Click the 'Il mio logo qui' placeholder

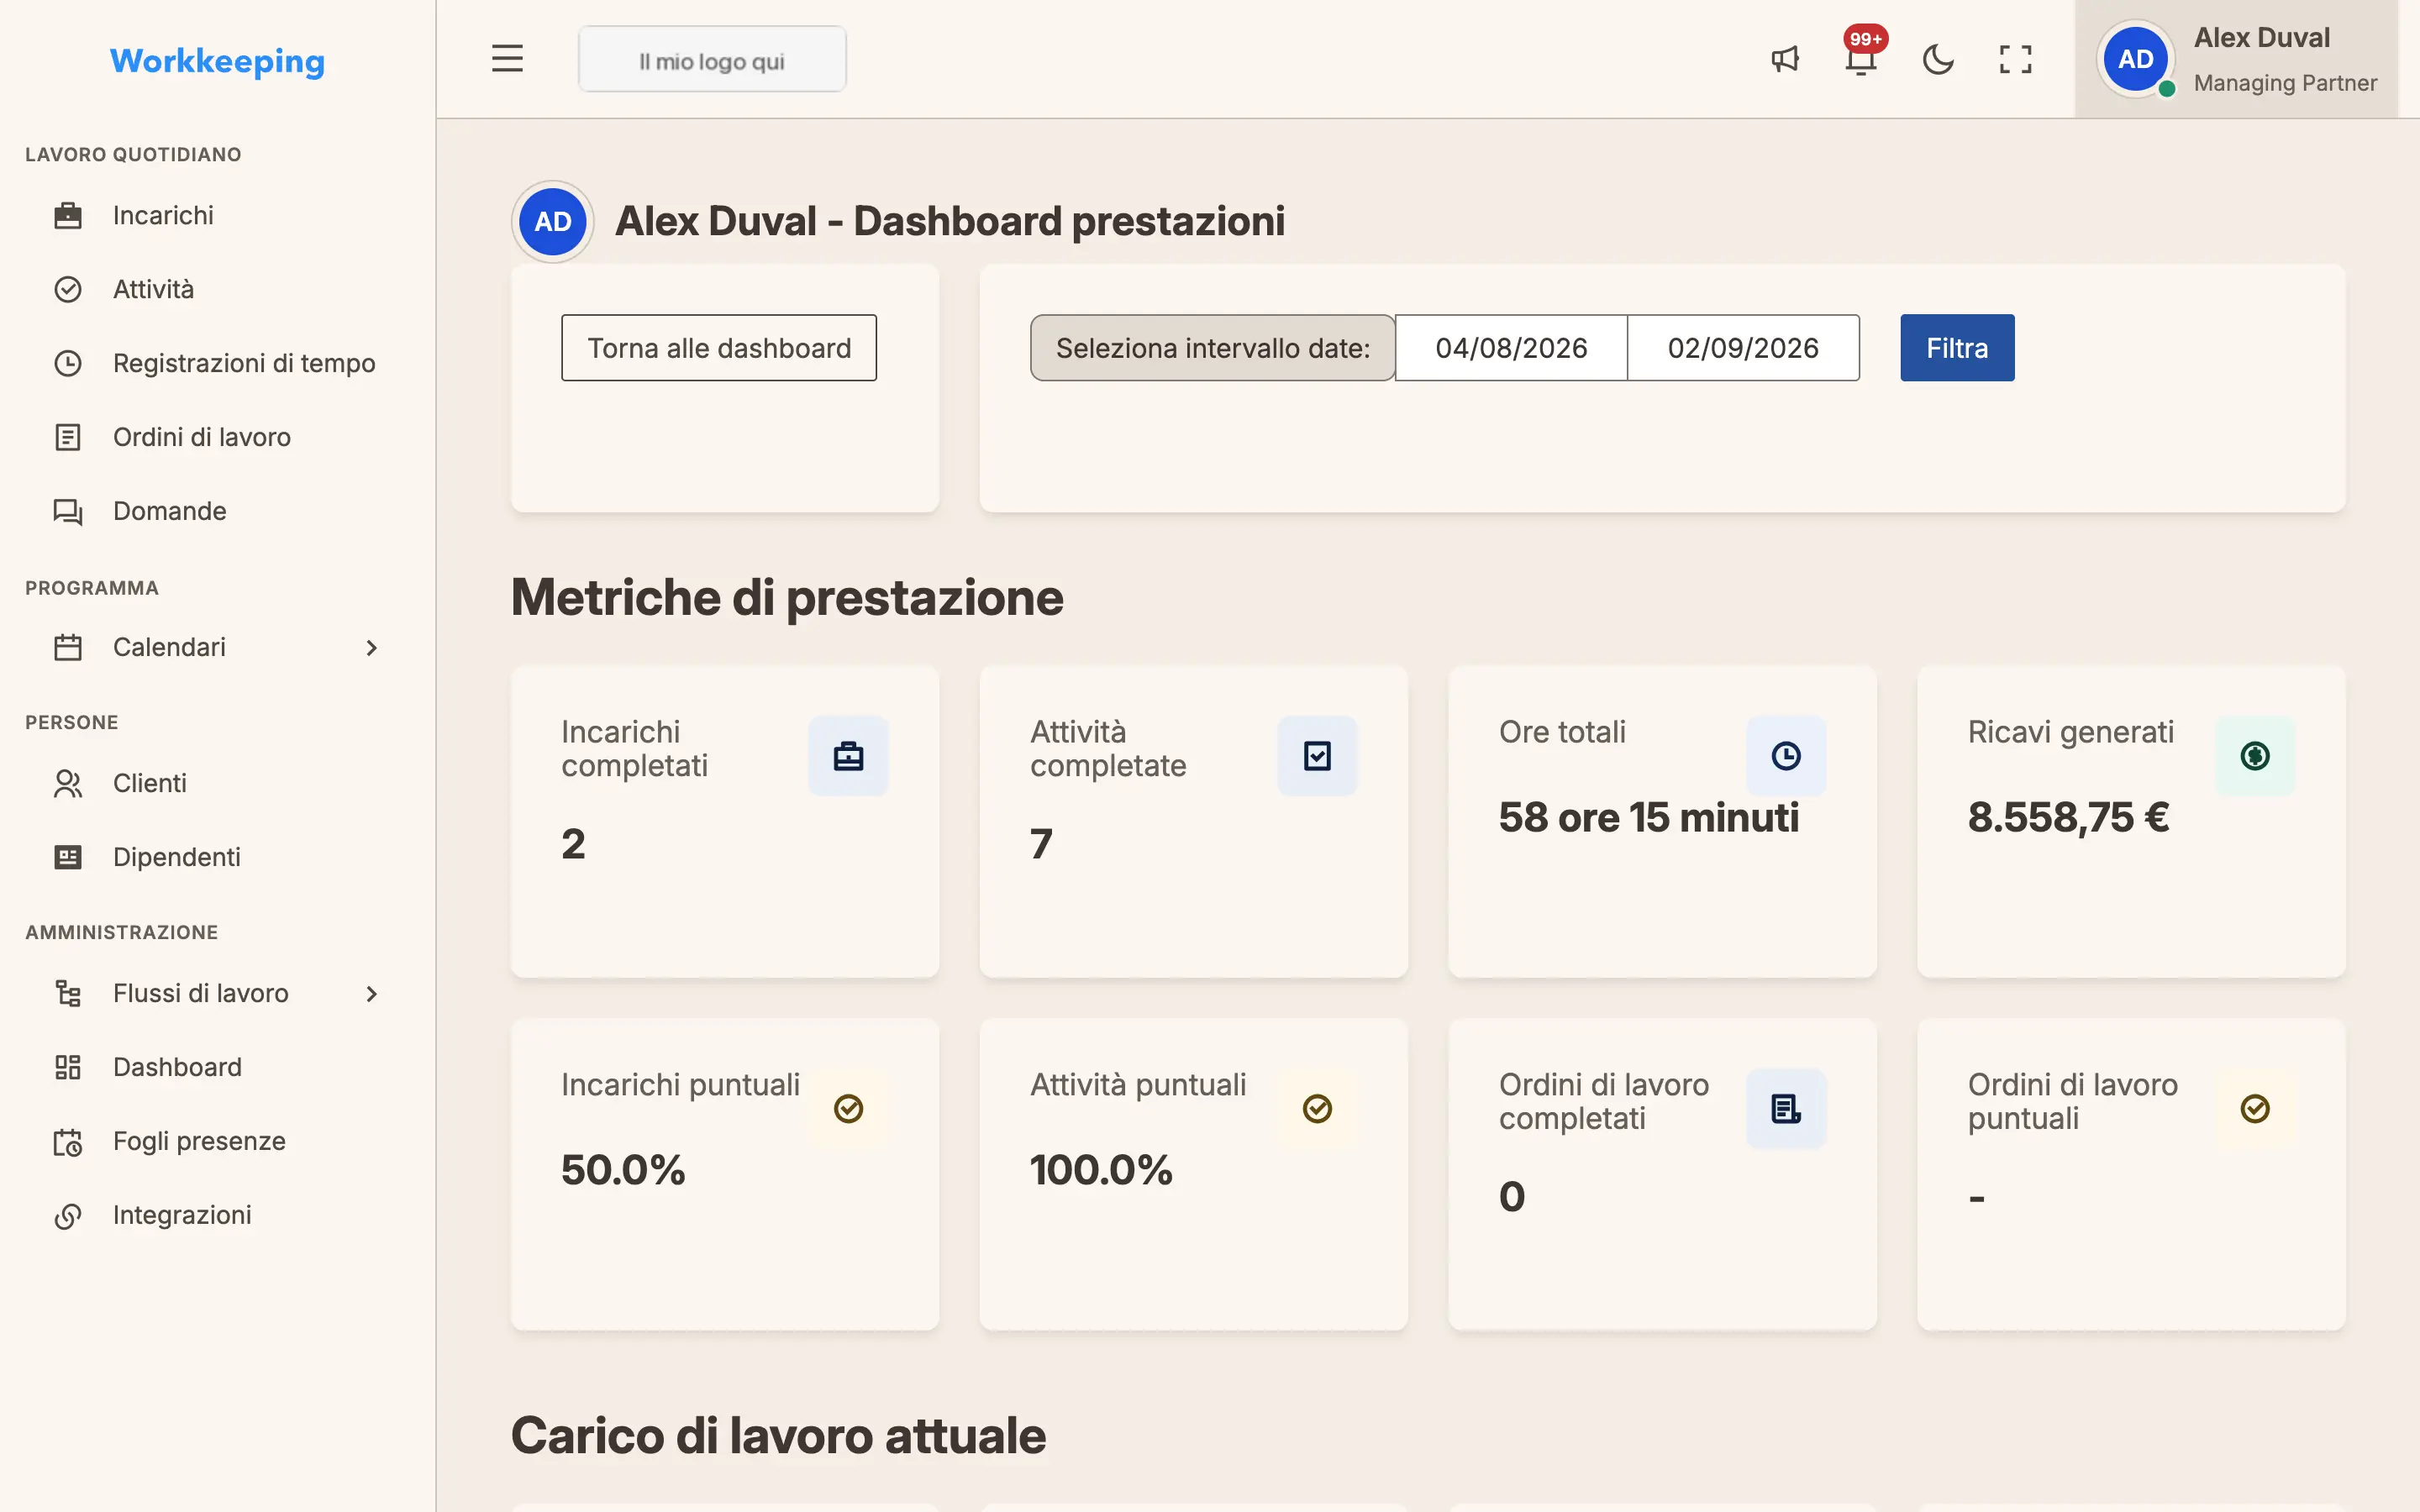click(712, 60)
